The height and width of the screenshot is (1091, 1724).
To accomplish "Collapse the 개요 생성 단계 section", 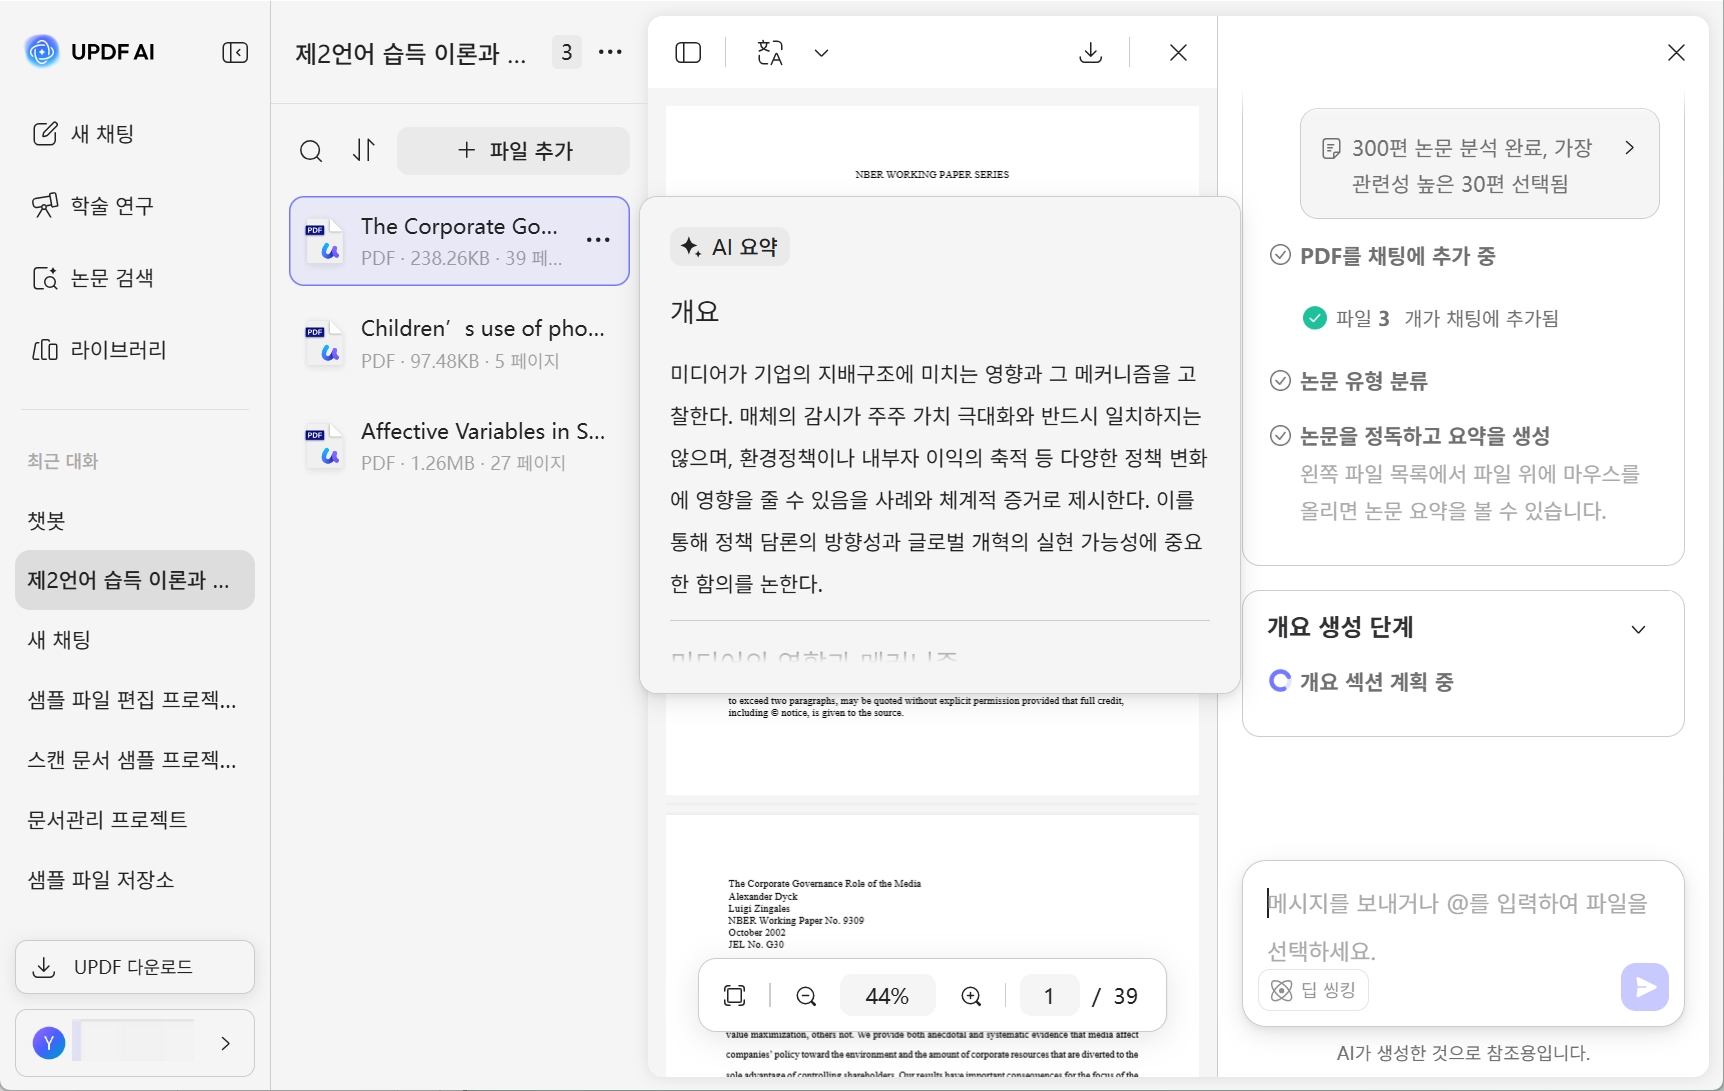I will [1638, 629].
